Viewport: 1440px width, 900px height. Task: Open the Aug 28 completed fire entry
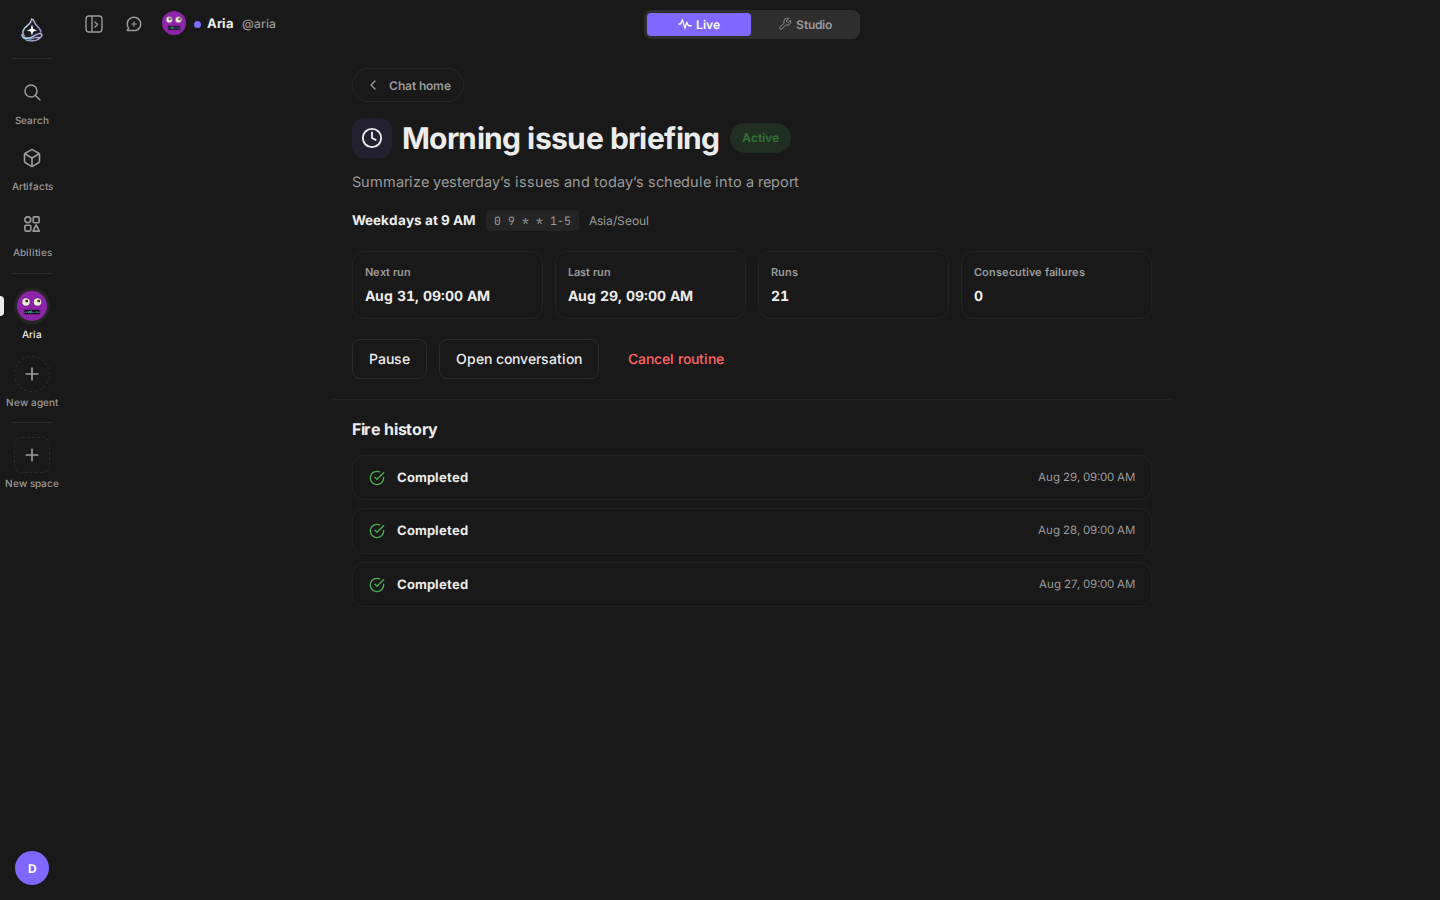coord(752,531)
